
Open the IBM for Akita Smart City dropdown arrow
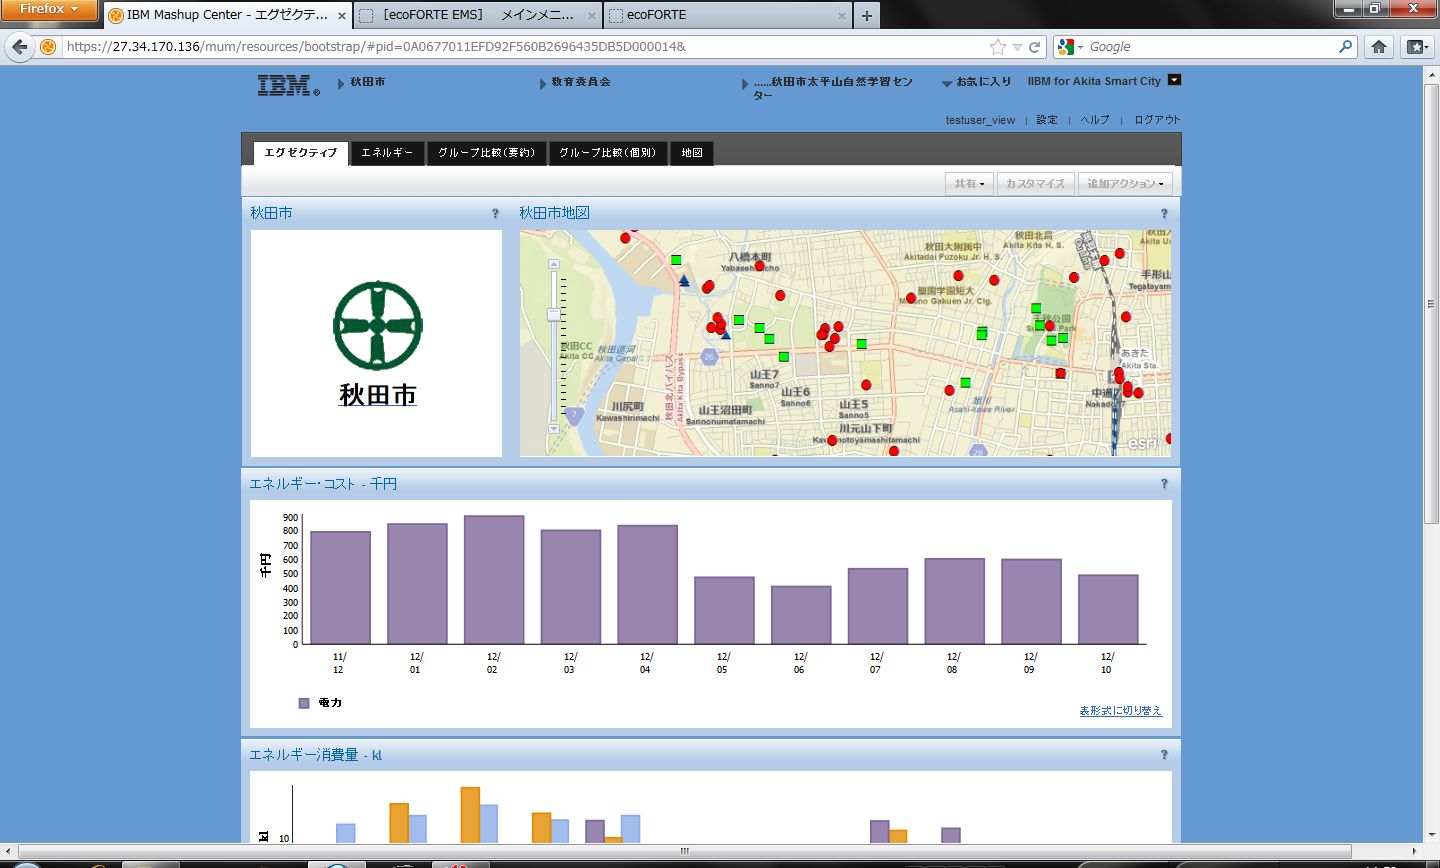1175,80
